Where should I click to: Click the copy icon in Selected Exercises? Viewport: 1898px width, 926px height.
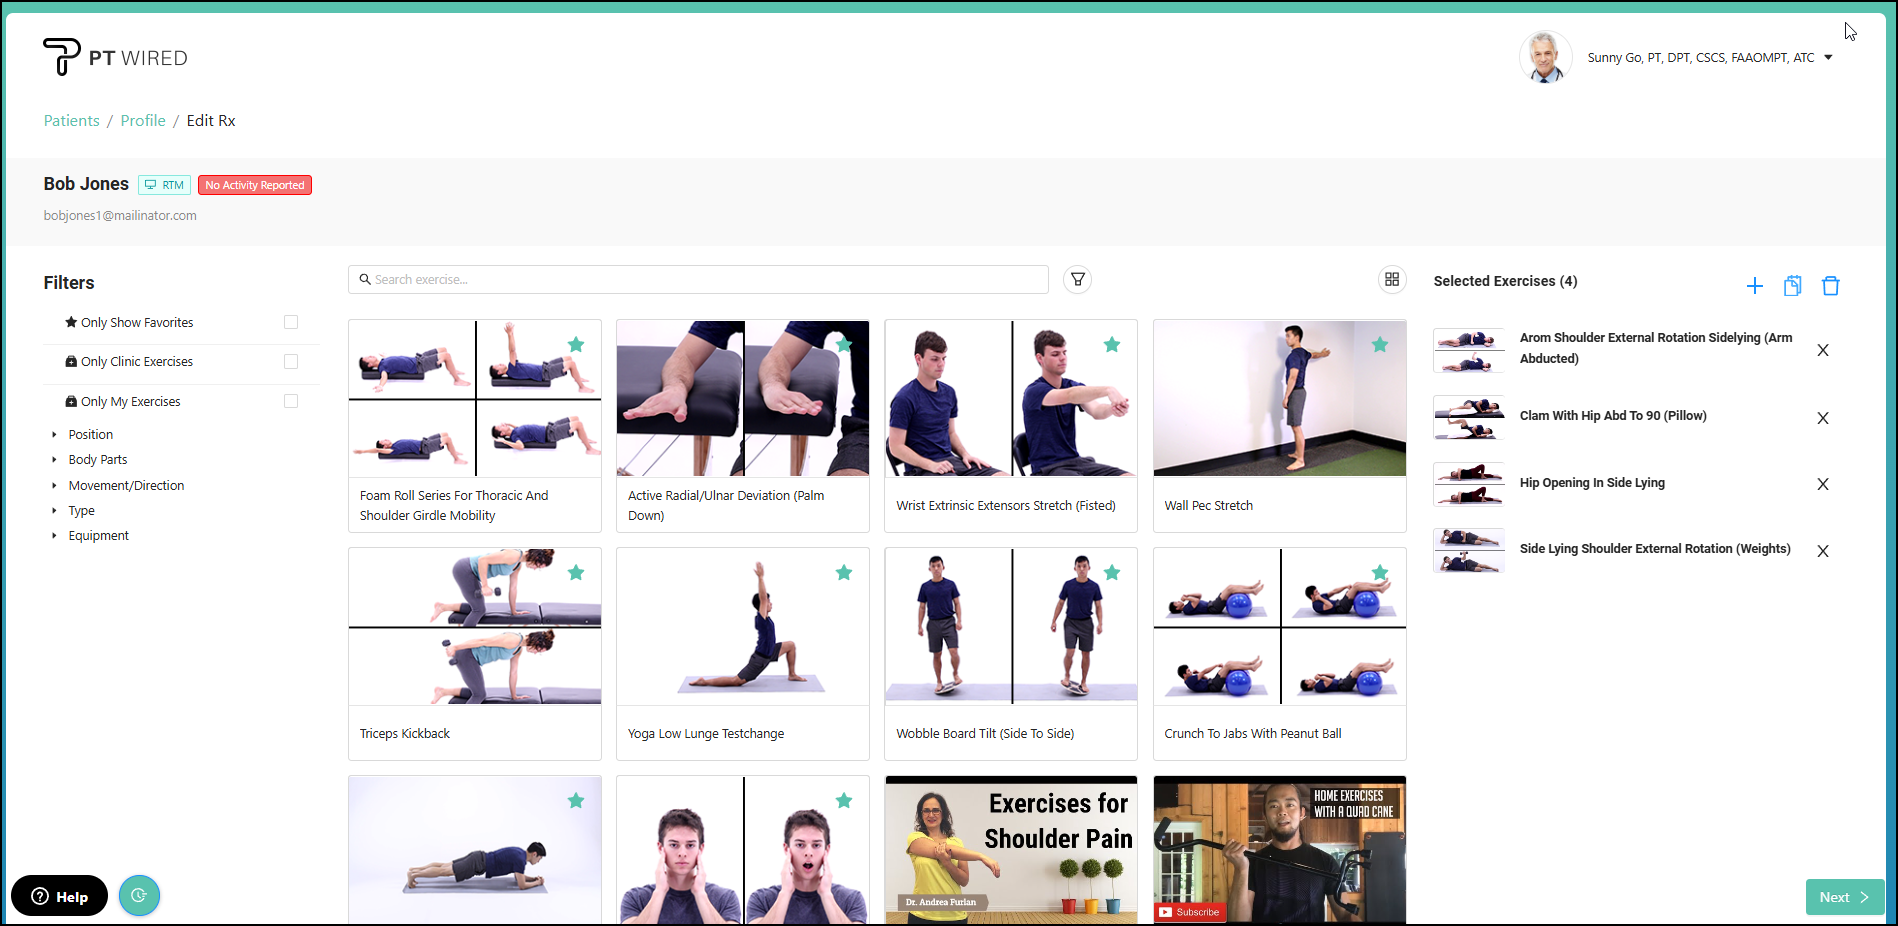tap(1792, 287)
